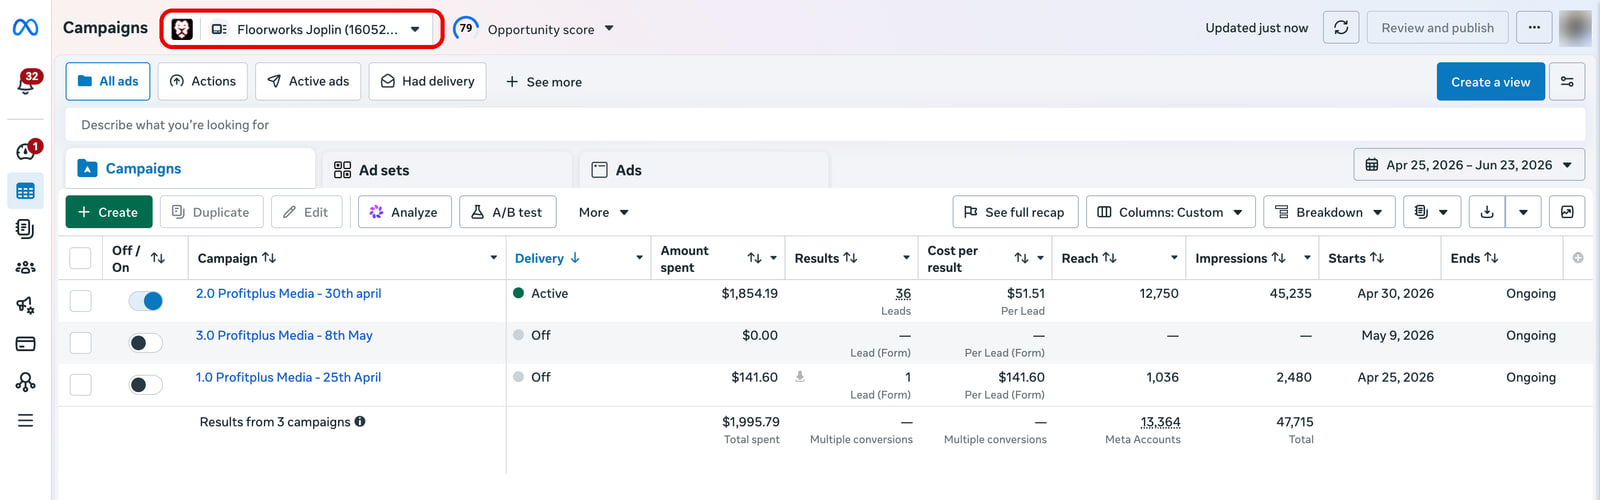Select the Had delivery view filter
Viewport: 1600px width, 500px height.
pos(427,81)
